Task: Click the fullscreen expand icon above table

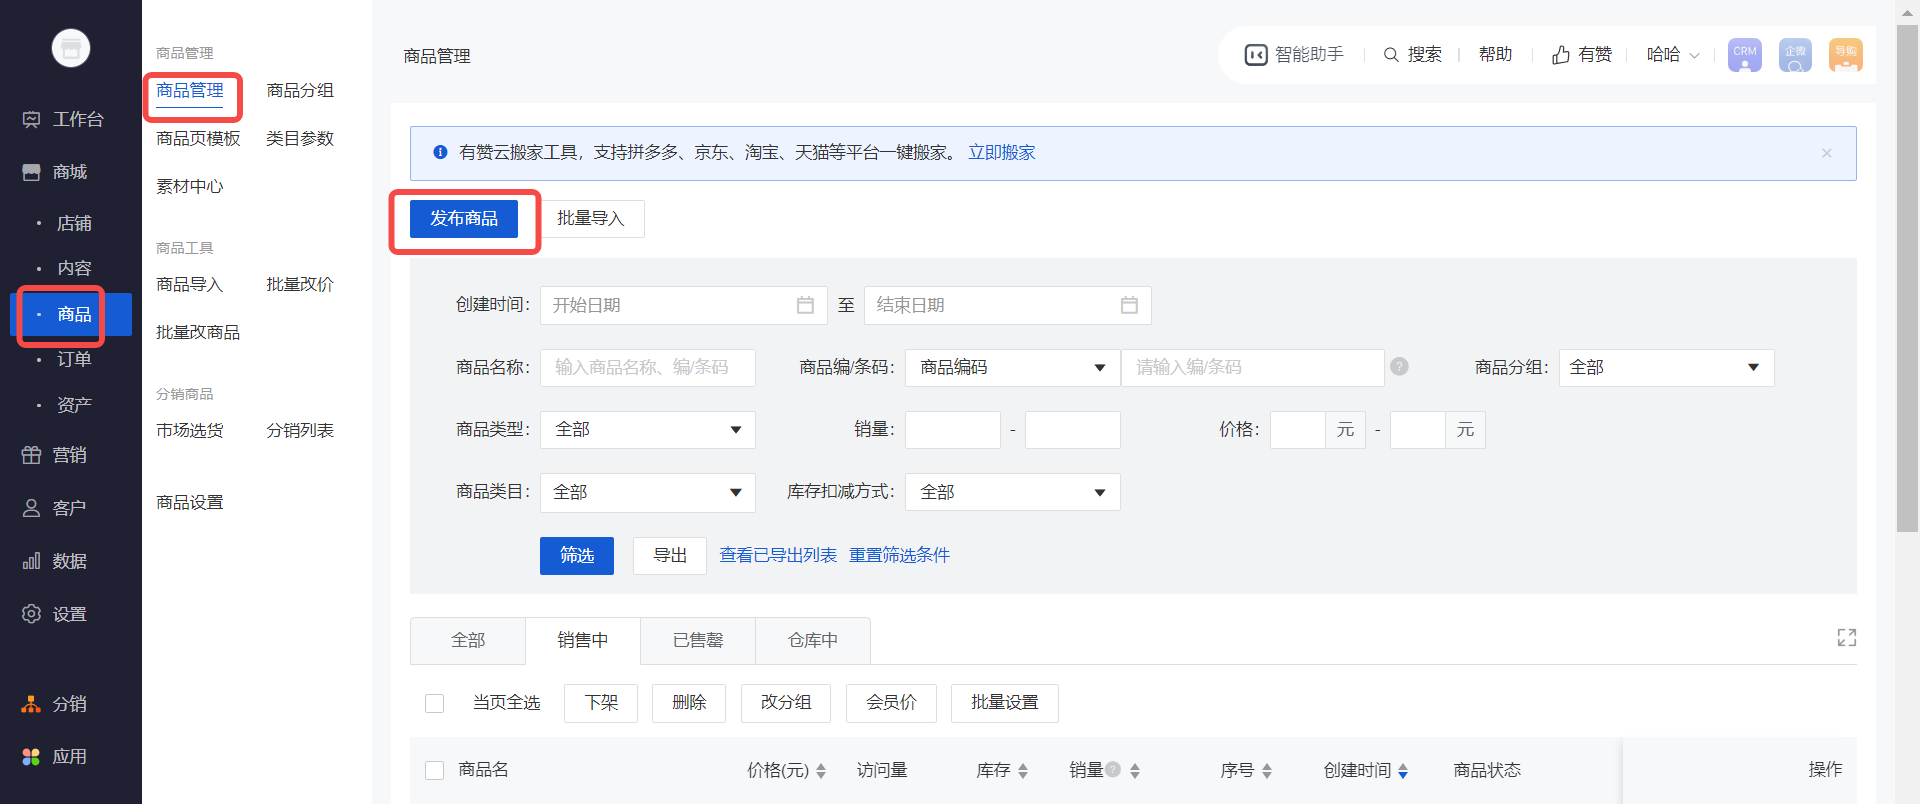Action: tap(1846, 638)
